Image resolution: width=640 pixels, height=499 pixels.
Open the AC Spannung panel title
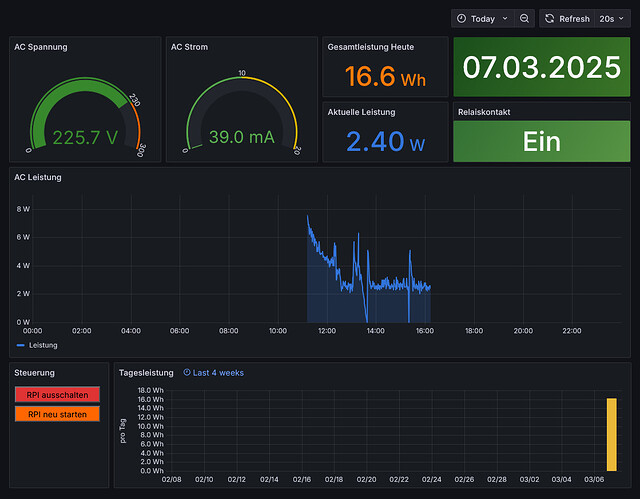click(x=41, y=47)
